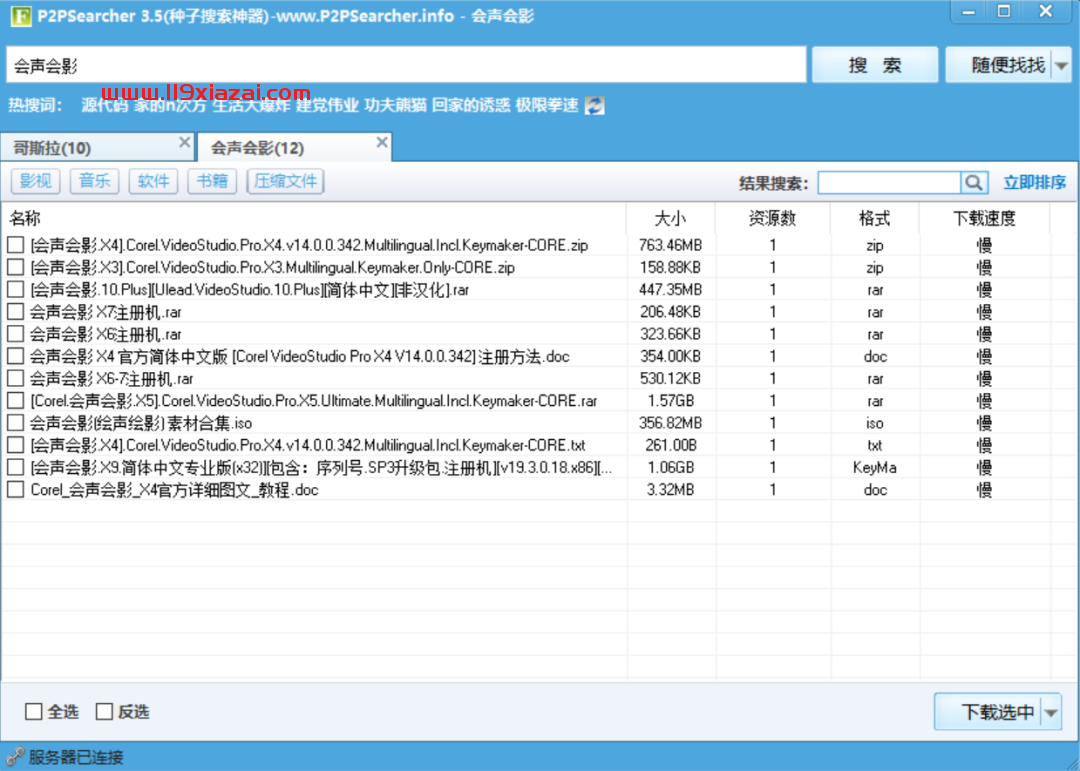Click hot search term 极限挙速

click(x=547, y=105)
